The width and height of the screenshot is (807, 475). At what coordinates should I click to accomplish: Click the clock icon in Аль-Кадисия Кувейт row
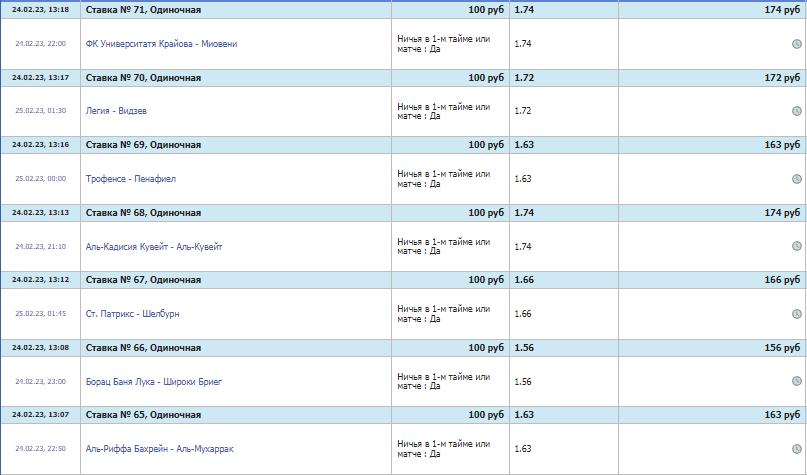(797, 247)
